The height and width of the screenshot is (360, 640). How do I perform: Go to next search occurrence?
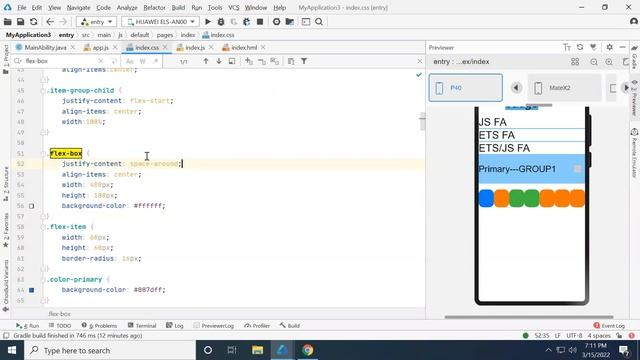pos(219,61)
